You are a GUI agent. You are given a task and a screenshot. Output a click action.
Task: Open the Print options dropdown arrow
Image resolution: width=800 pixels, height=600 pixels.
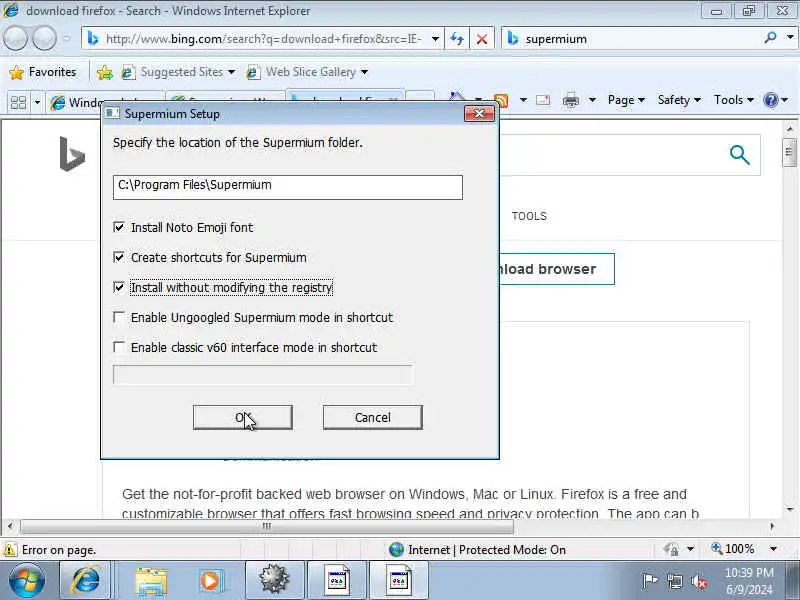[x=592, y=100]
